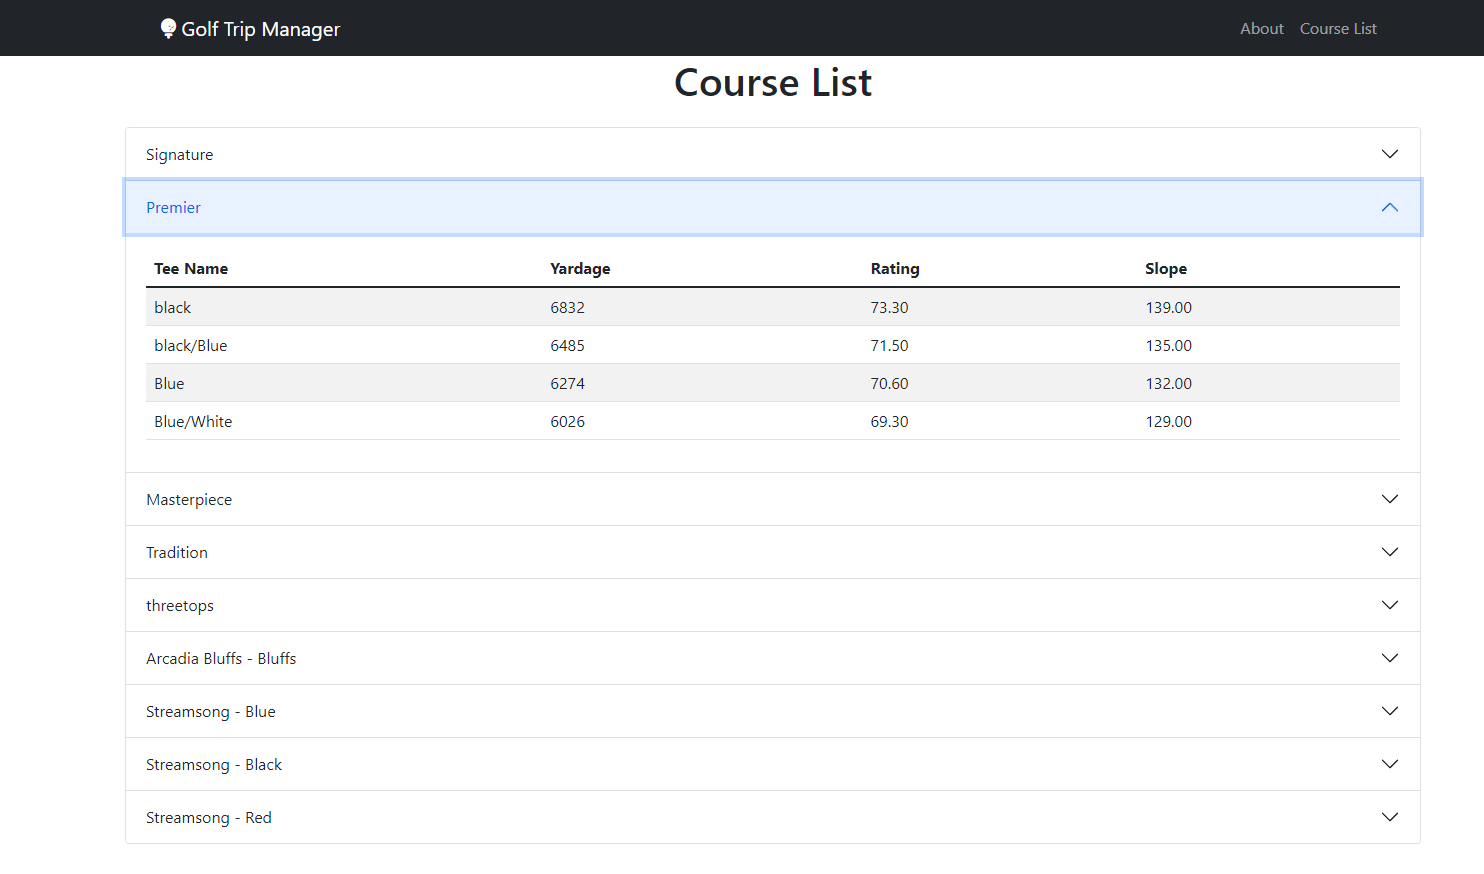Click the chevron on the Signature row
The image size is (1484, 874).
pos(1389,154)
